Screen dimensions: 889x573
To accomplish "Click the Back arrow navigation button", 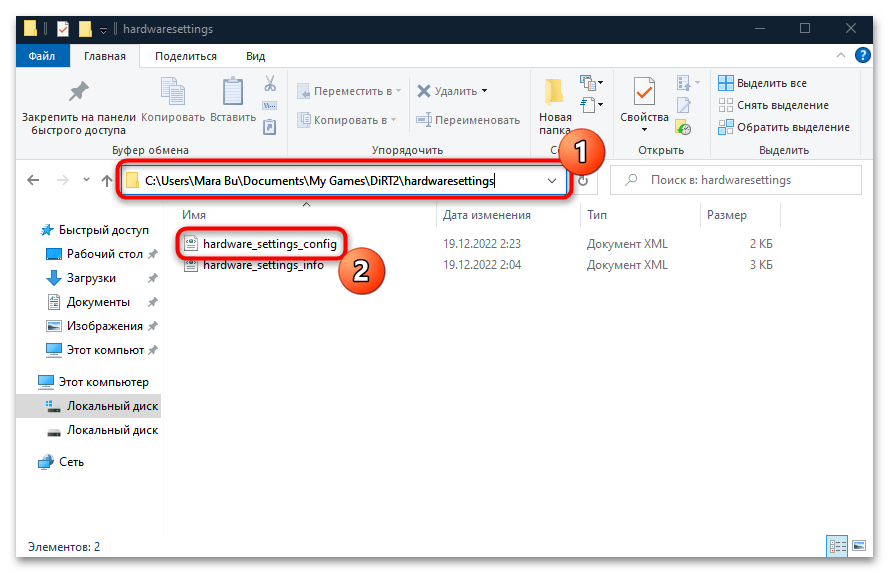I will tap(33, 181).
